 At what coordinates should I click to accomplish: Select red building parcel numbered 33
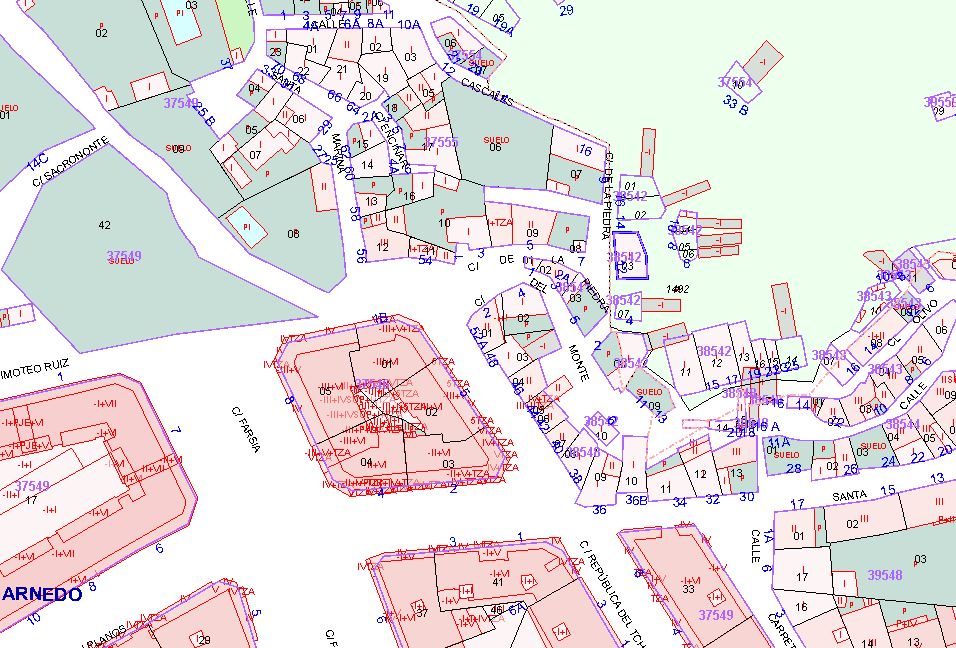(x=688, y=589)
